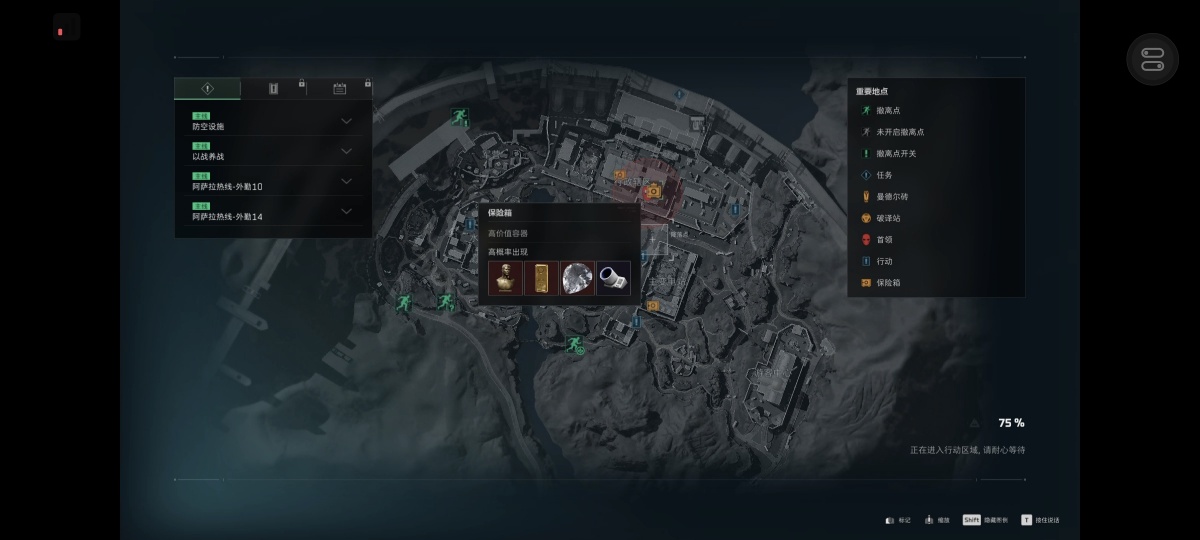1200x540 pixels.
Task: Expand 阿萨拉热线-外勤10 mission details
Action: pos(271,181)
